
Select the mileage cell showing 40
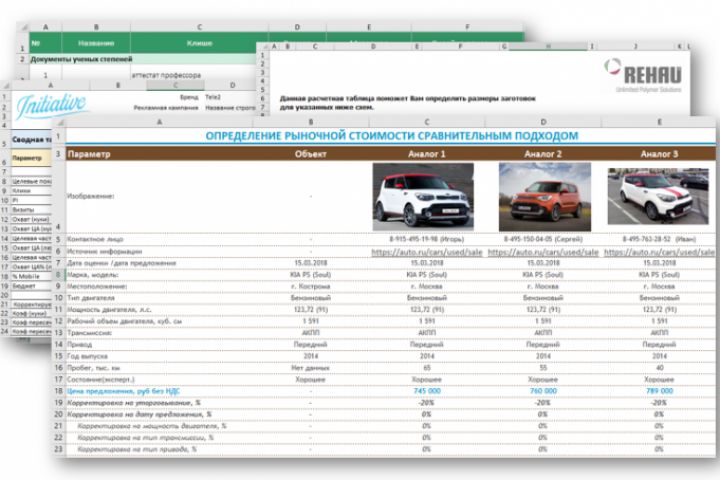coord(659,368)
